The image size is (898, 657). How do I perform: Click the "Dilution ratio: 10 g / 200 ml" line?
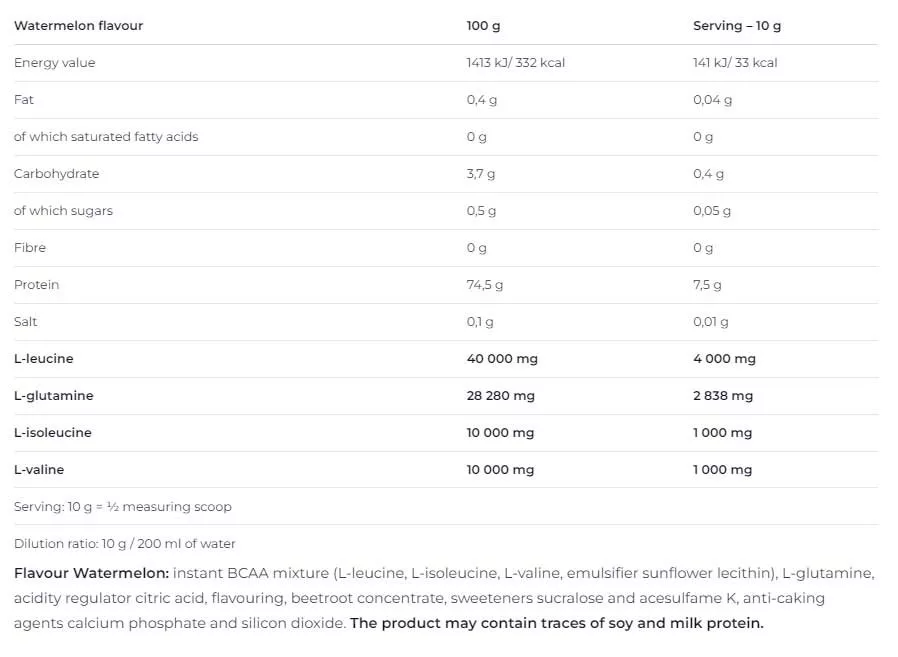pyautogui.click(x=125, y=544)
